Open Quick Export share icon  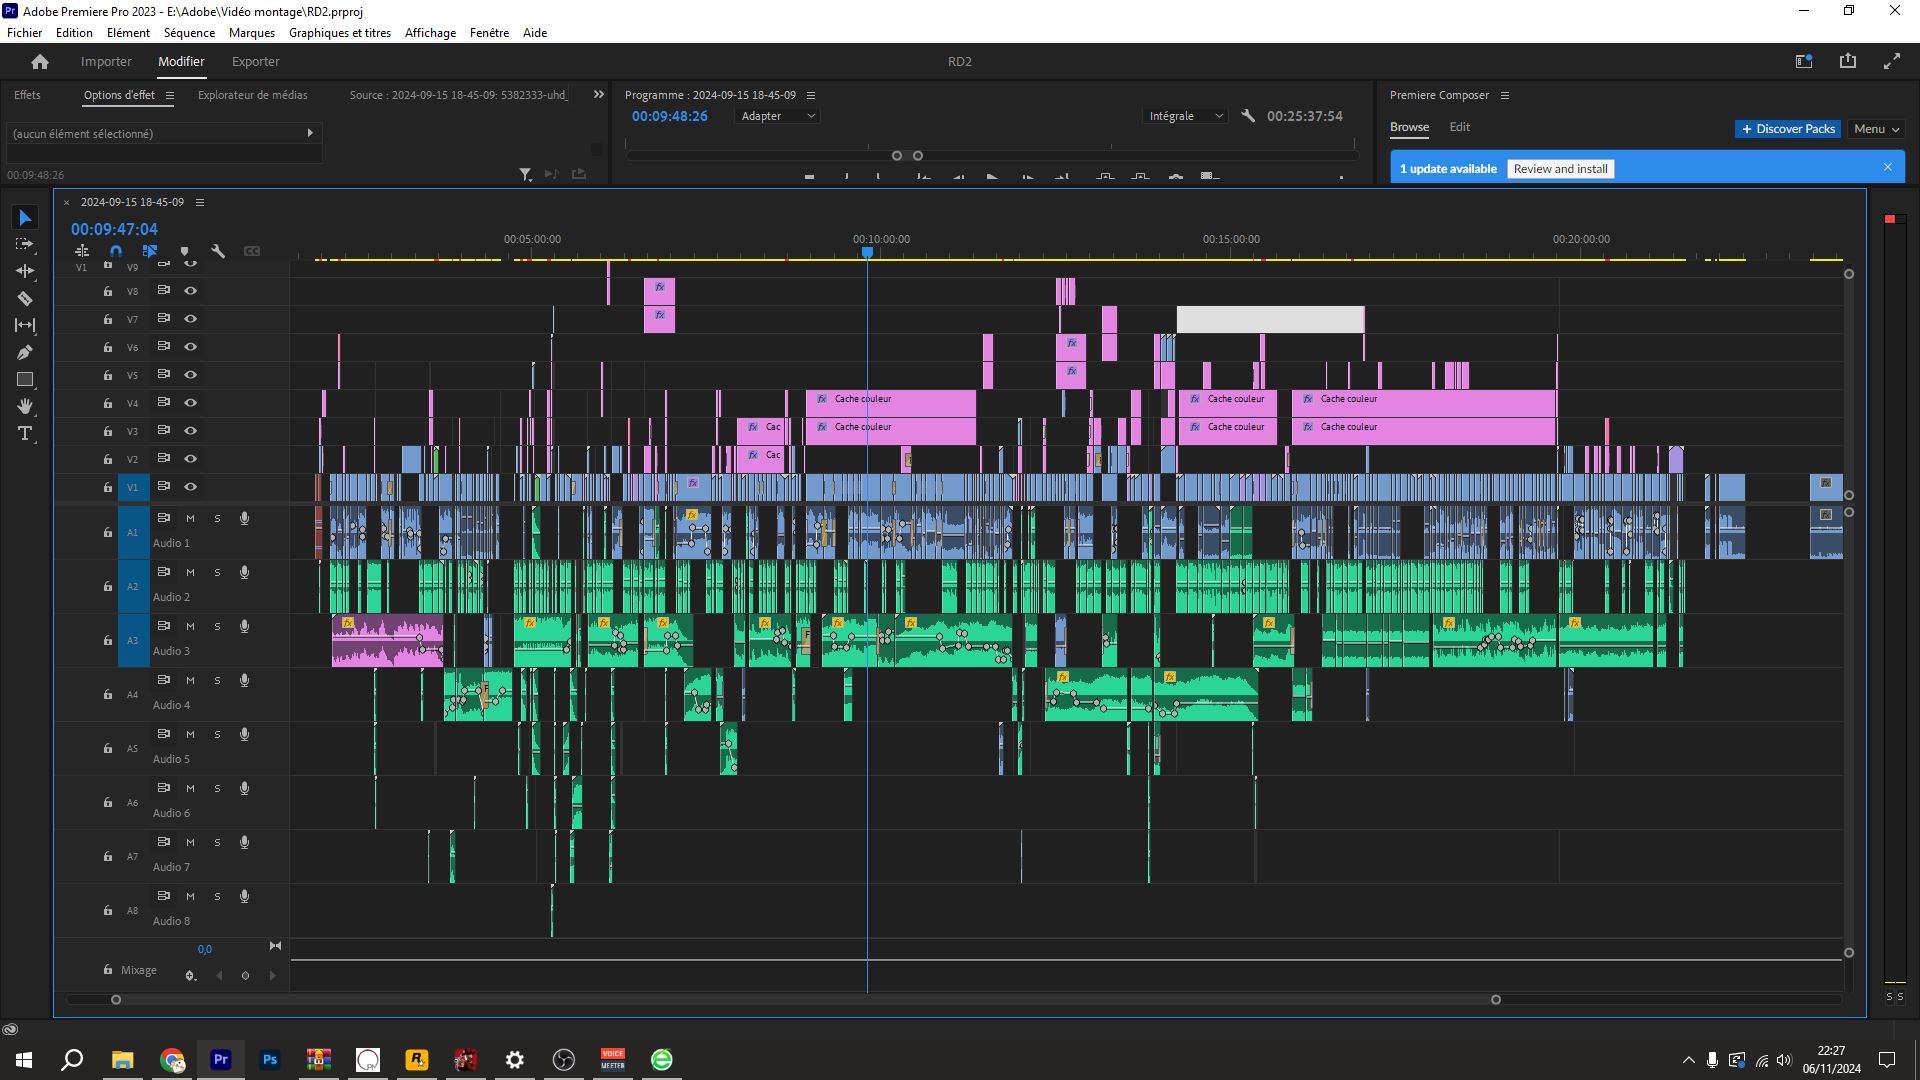click(1848, 62)
